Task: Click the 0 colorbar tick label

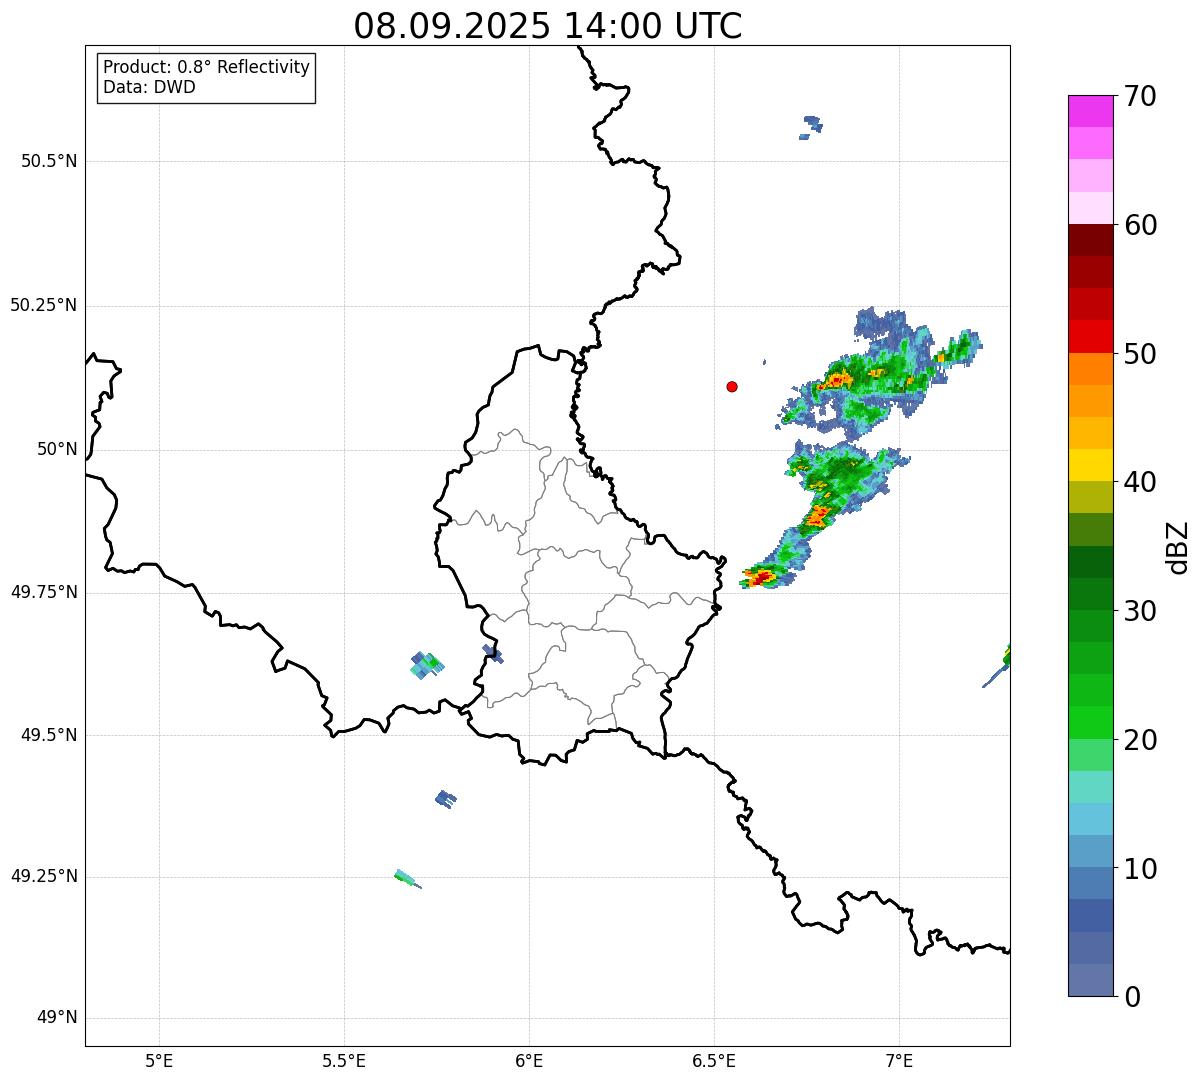Action: (1130, 997)
